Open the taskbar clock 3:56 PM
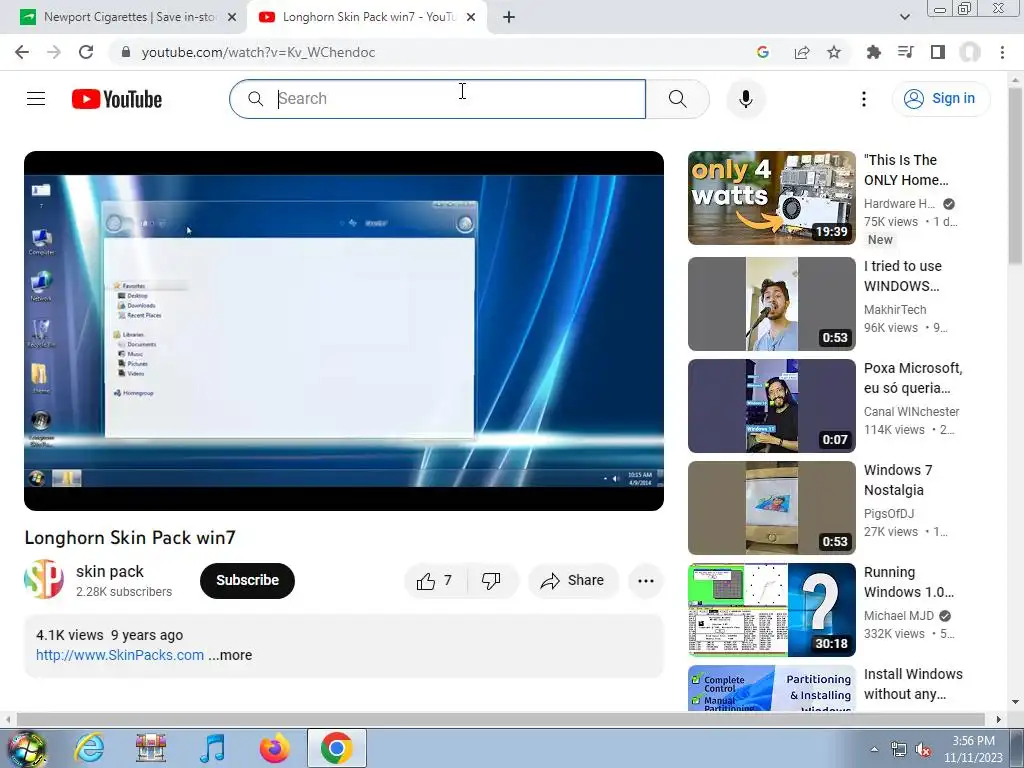The height and width of the screenshot is (768, 1024). click(x=973, y=749)
